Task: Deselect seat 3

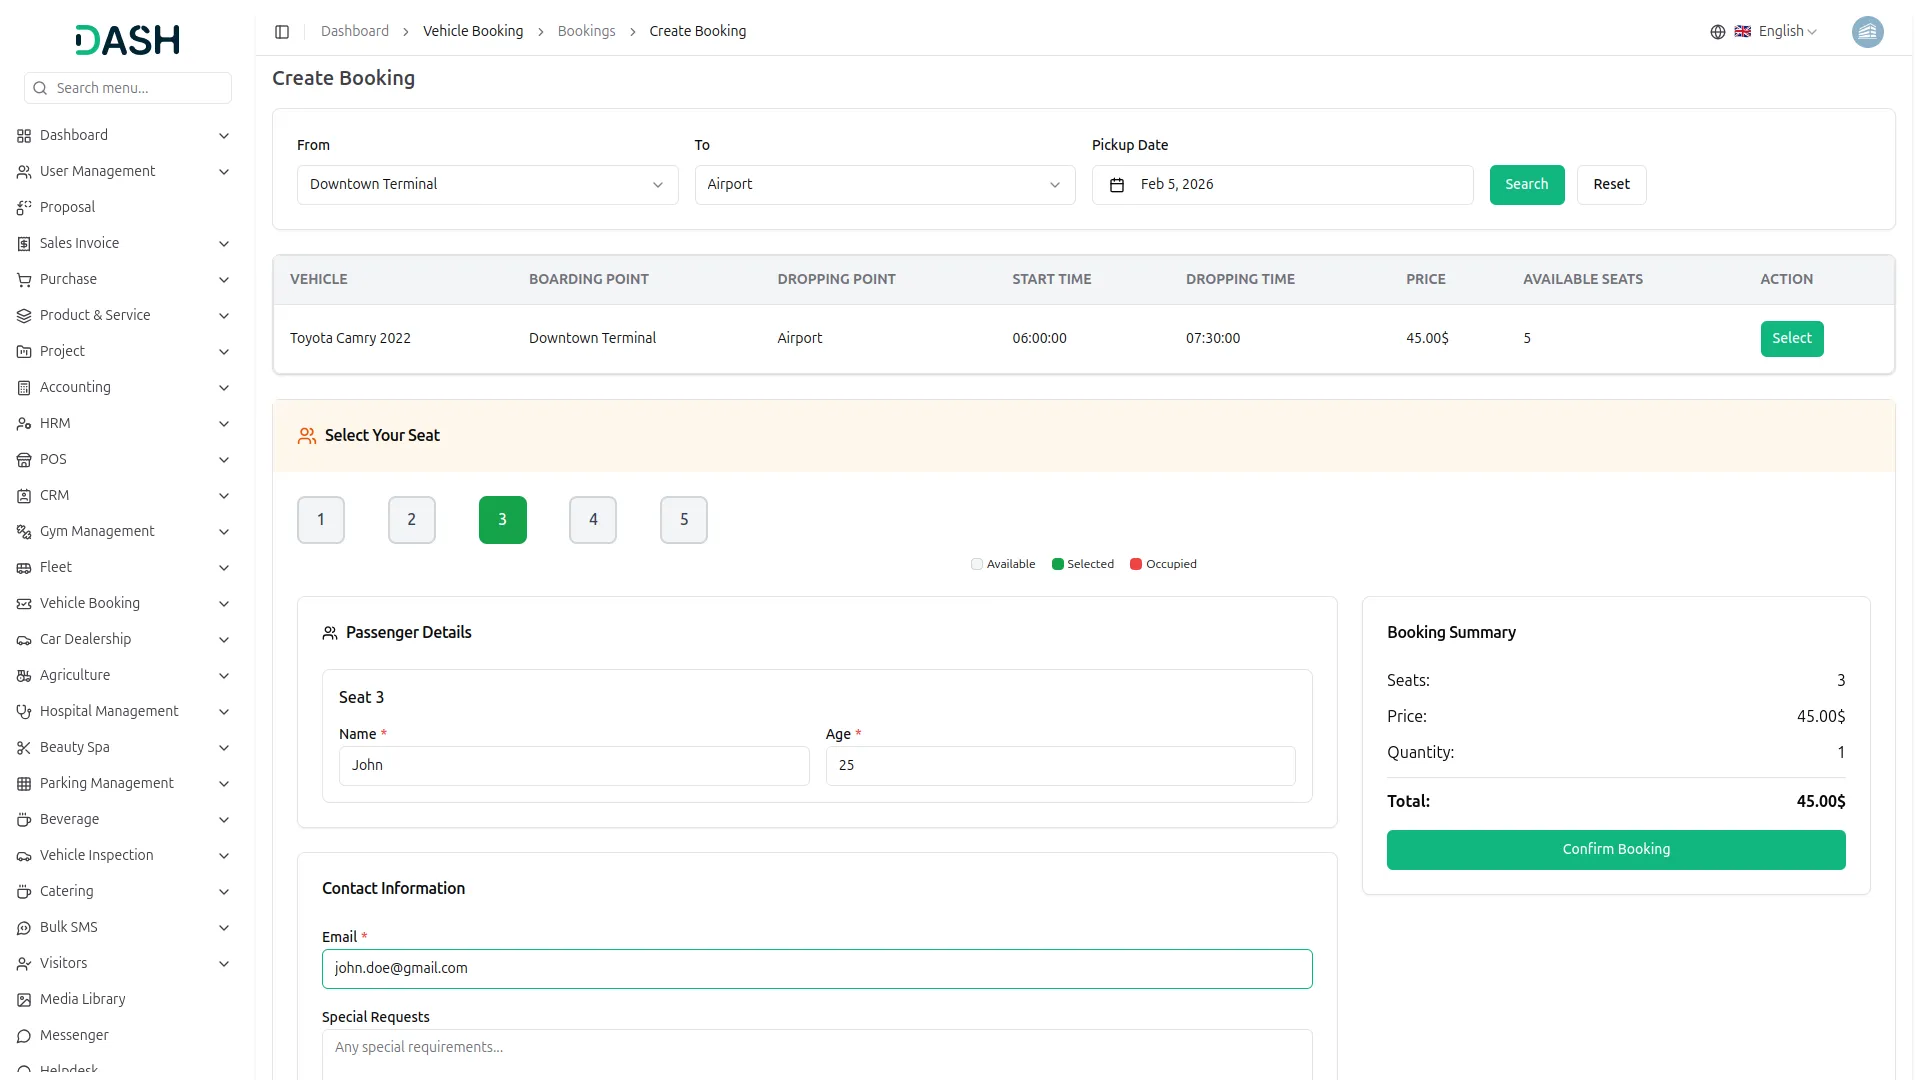Action: [503, 520]
